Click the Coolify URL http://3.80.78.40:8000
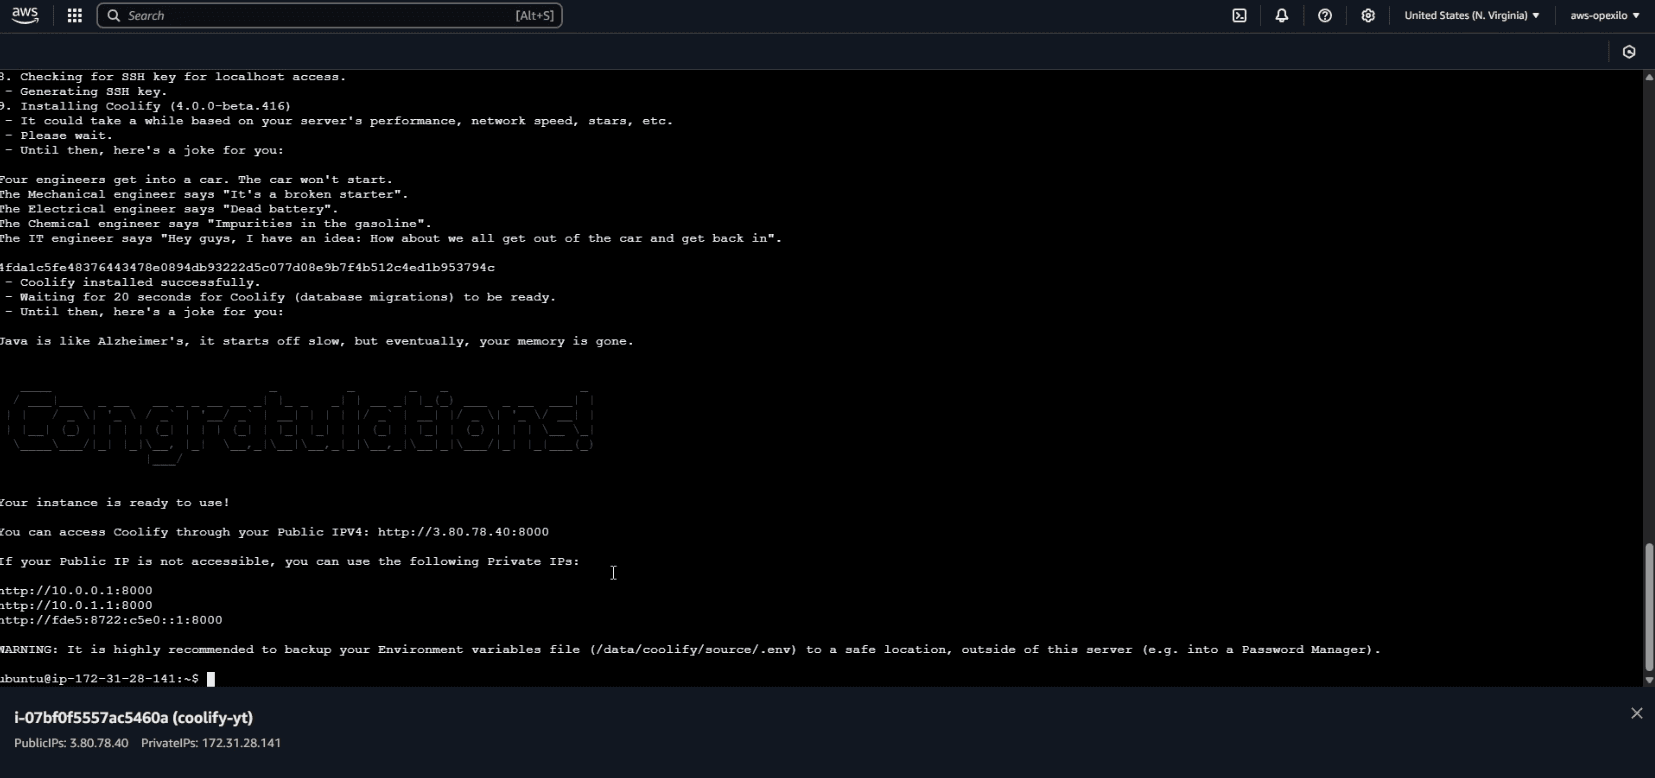Image resolution: width=1655 pixels, height=778 pixels. coord(463,532)
